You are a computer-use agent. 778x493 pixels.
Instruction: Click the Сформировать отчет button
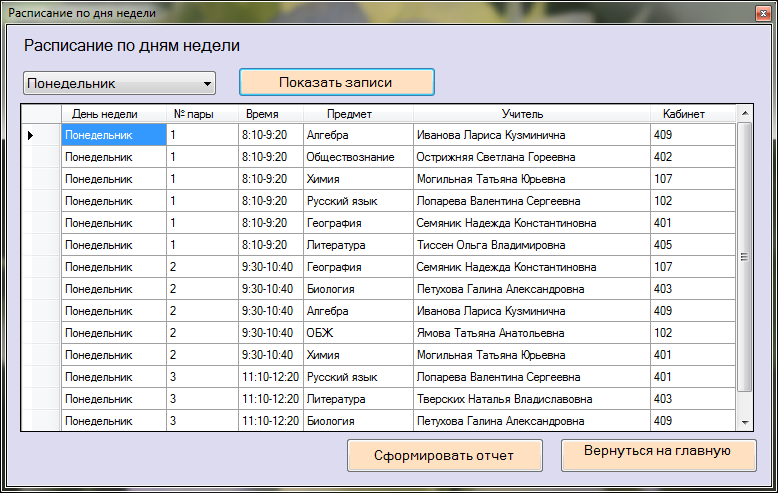(x=445, y=455)
